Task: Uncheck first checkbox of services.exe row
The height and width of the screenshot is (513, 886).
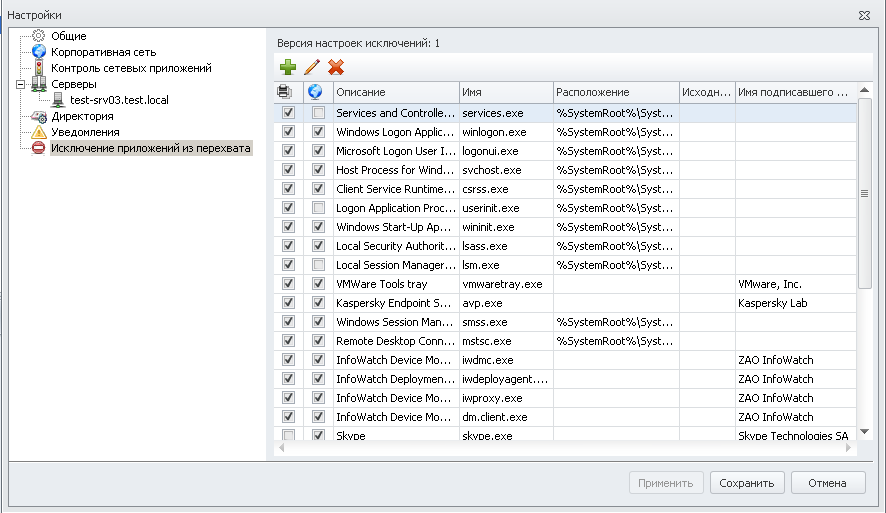Action: (288, 113)
